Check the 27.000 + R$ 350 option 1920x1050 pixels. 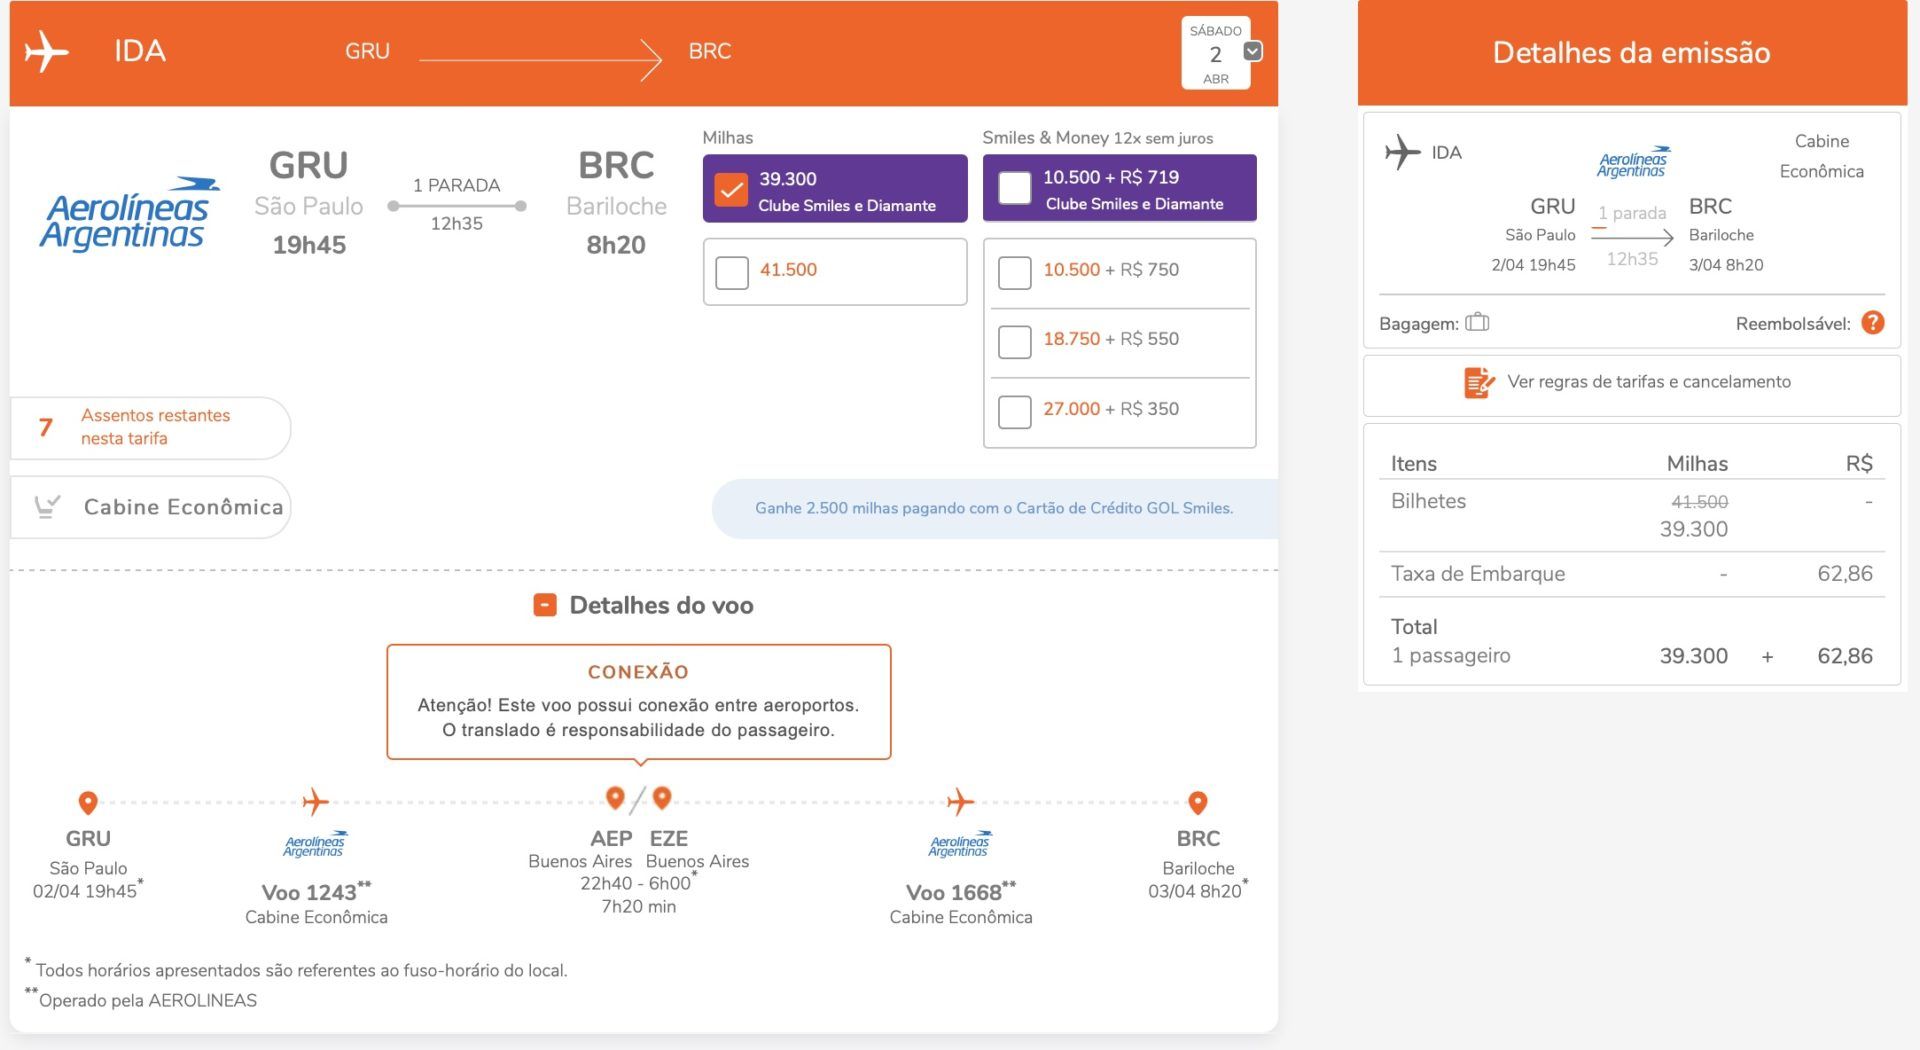[x=1014, y=411]
